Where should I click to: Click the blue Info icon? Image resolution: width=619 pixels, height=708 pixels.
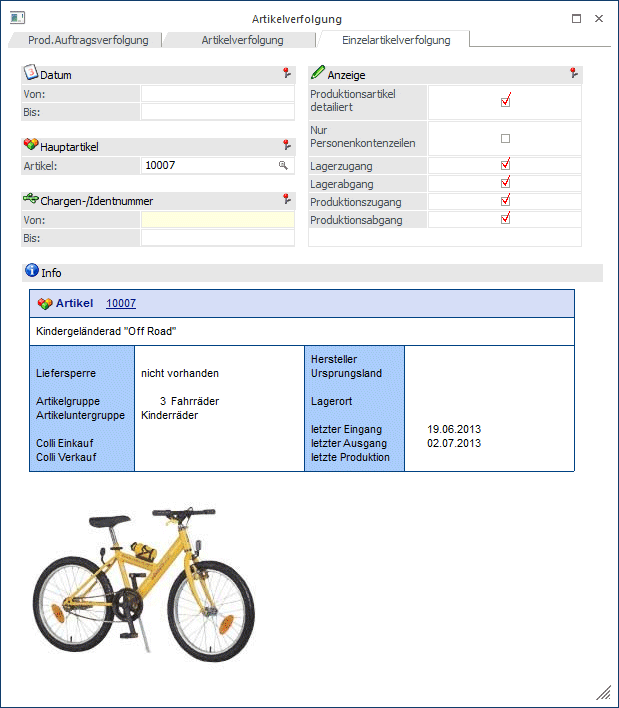[x=30, y=271]
